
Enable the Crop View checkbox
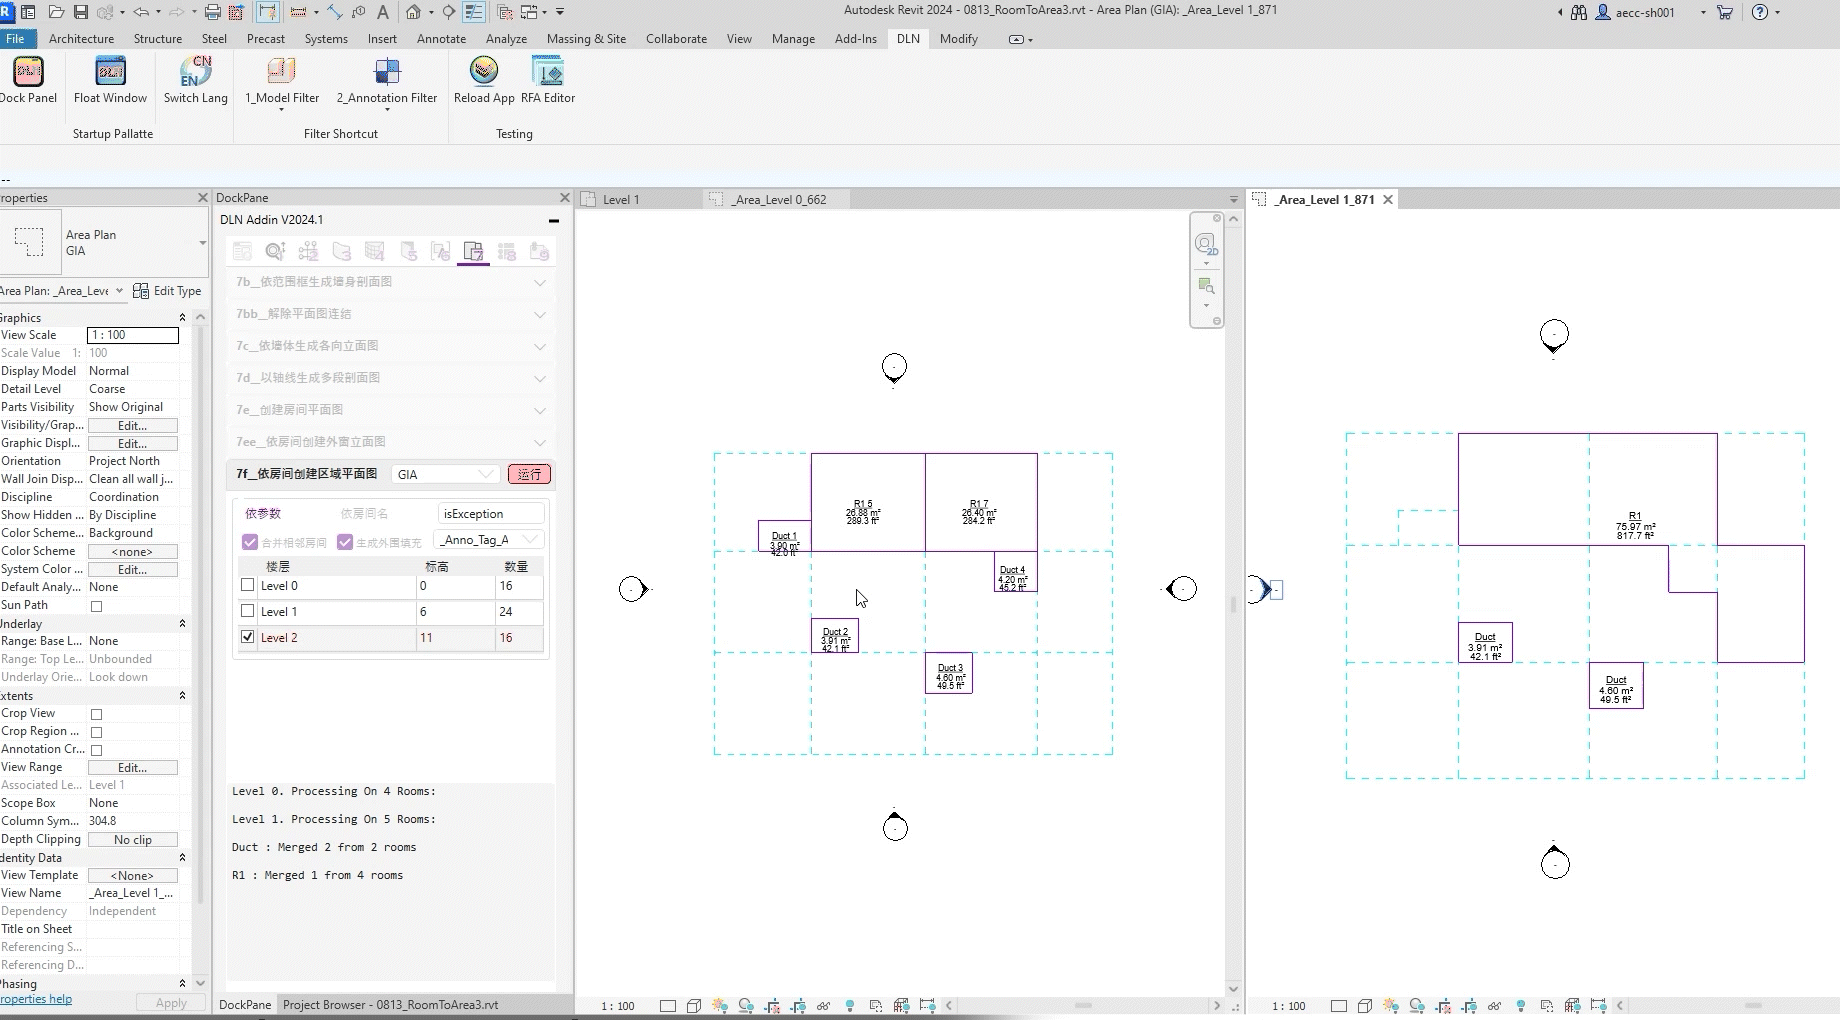pos(97,714)
